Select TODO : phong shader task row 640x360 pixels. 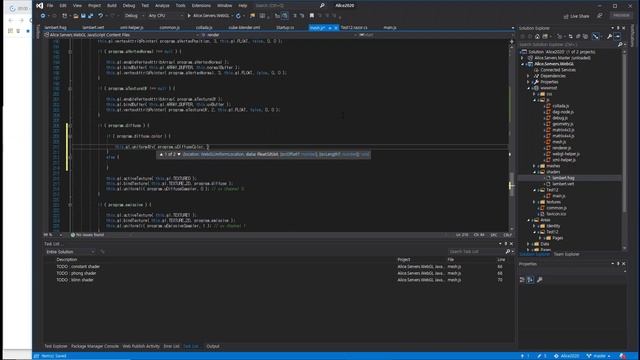pos(77,273)
